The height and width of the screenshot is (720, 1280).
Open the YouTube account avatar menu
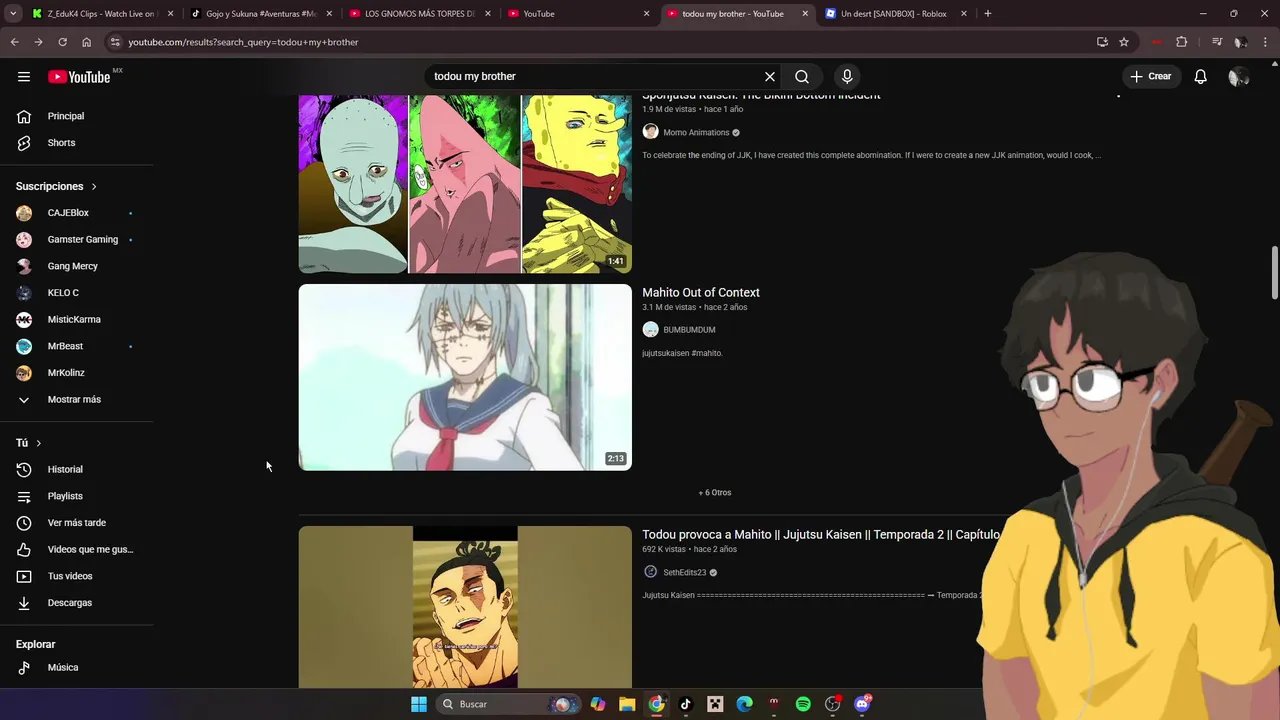click(1239, 77)
